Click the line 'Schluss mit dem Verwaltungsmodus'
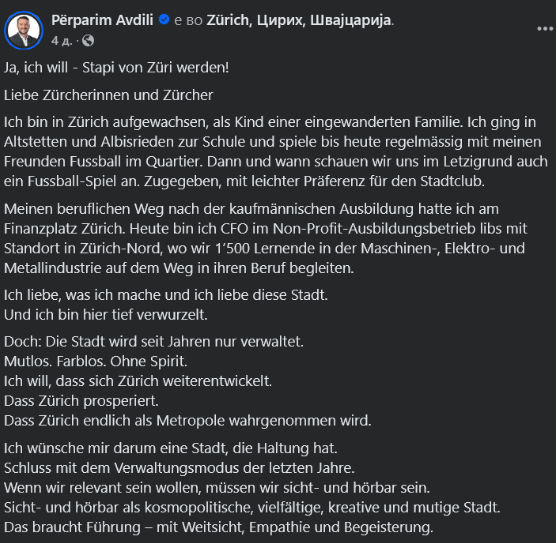 [179, 468]
